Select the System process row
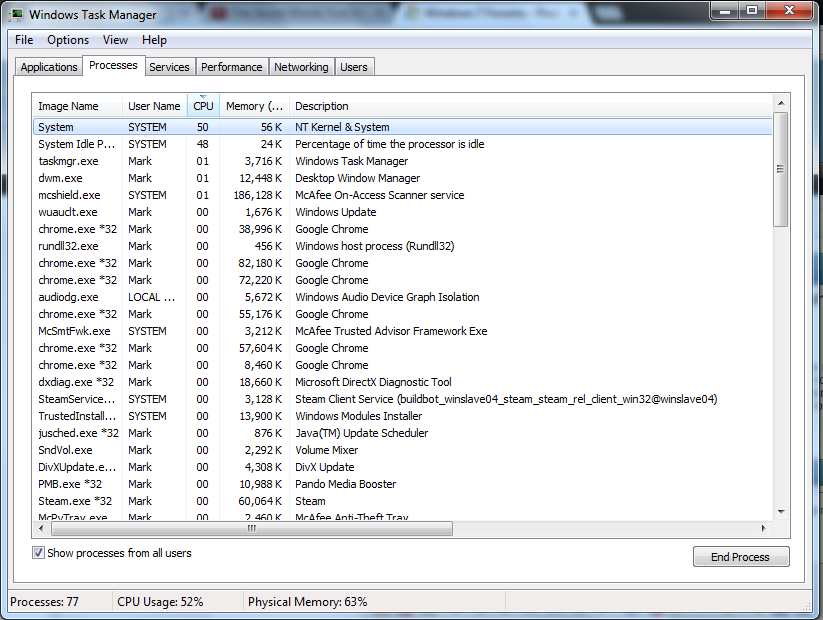Viewport: 823px width, 620px height. click(403, 127)
